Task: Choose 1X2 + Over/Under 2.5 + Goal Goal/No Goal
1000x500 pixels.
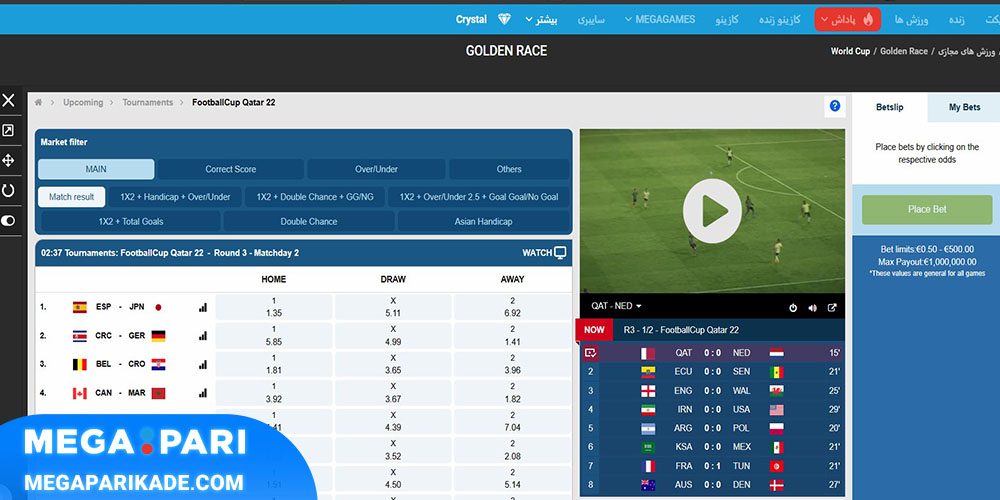Action: [479, 197]
